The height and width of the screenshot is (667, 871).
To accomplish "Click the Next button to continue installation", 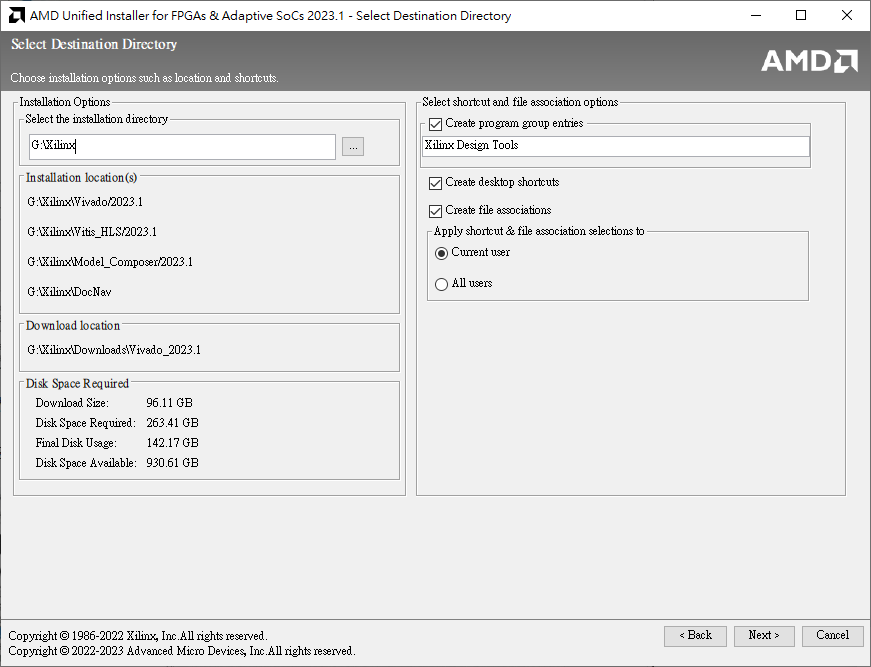I will pyautogui.click(x=763, y=635).
